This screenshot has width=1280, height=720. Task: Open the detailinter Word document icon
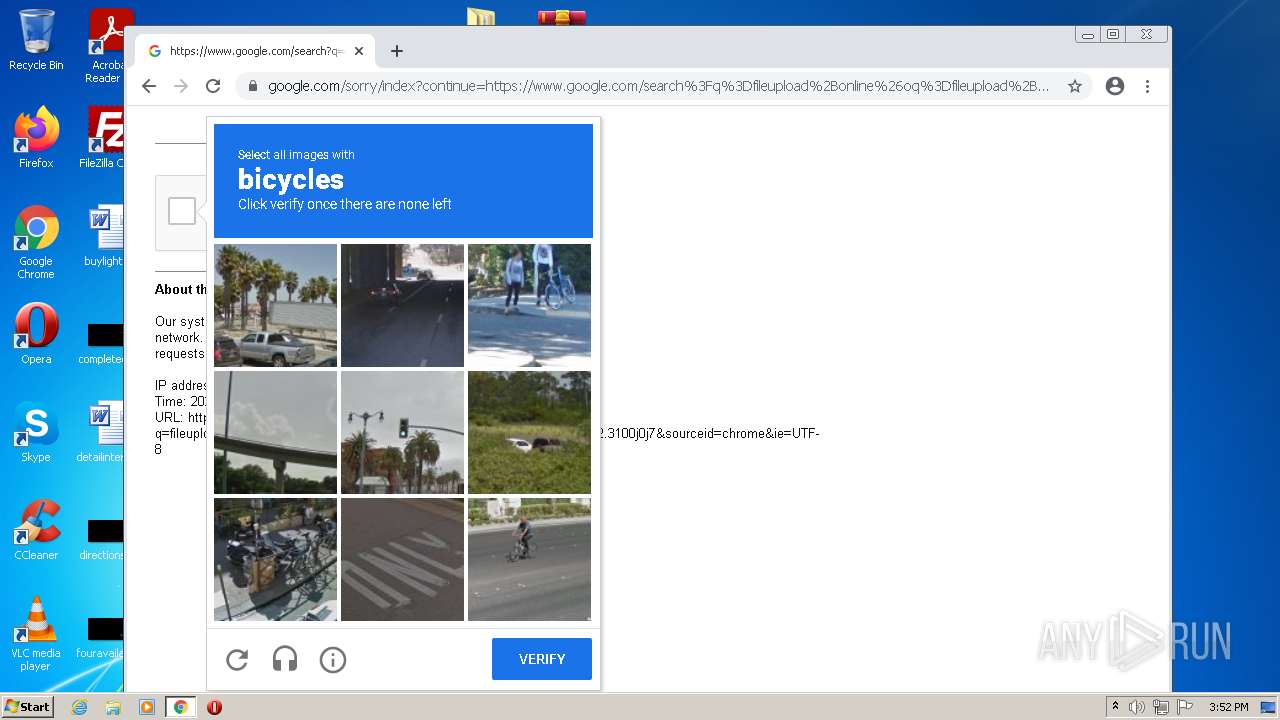(101, 432)
